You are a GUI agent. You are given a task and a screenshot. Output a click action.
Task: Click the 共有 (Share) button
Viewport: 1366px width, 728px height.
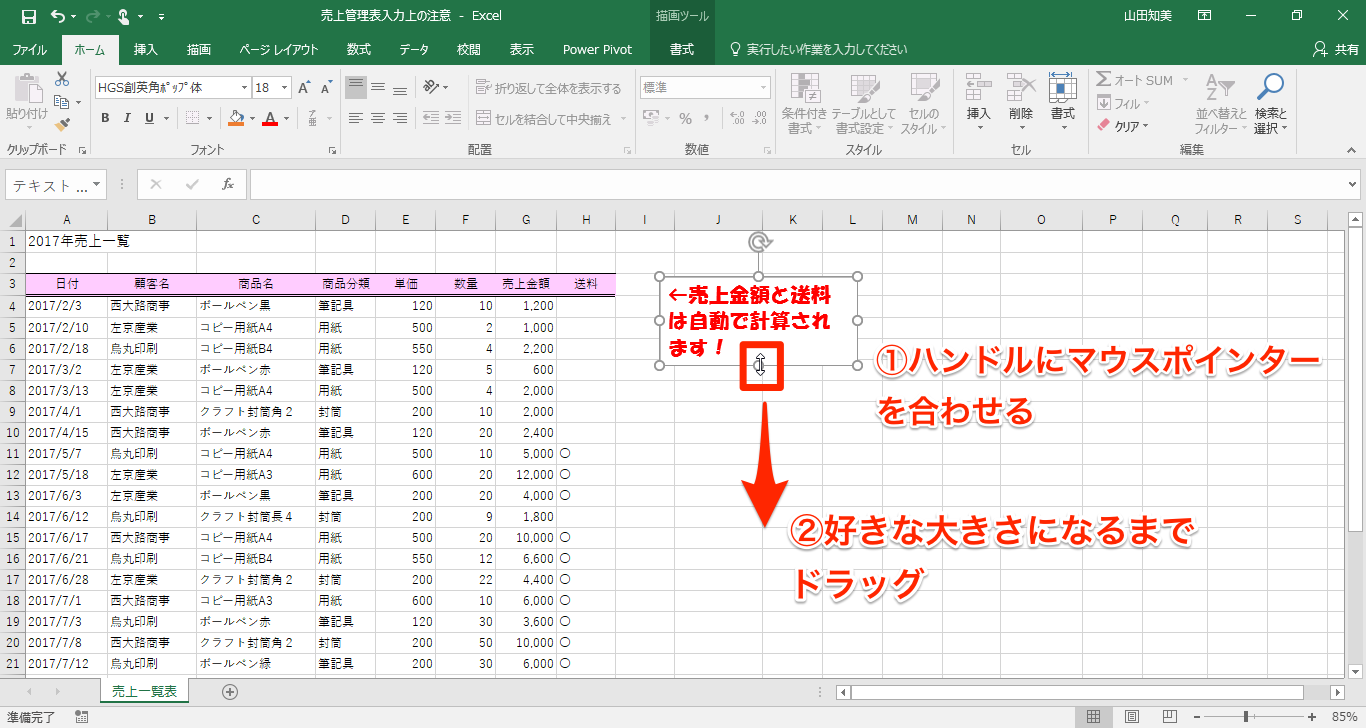coord(1335,49)
